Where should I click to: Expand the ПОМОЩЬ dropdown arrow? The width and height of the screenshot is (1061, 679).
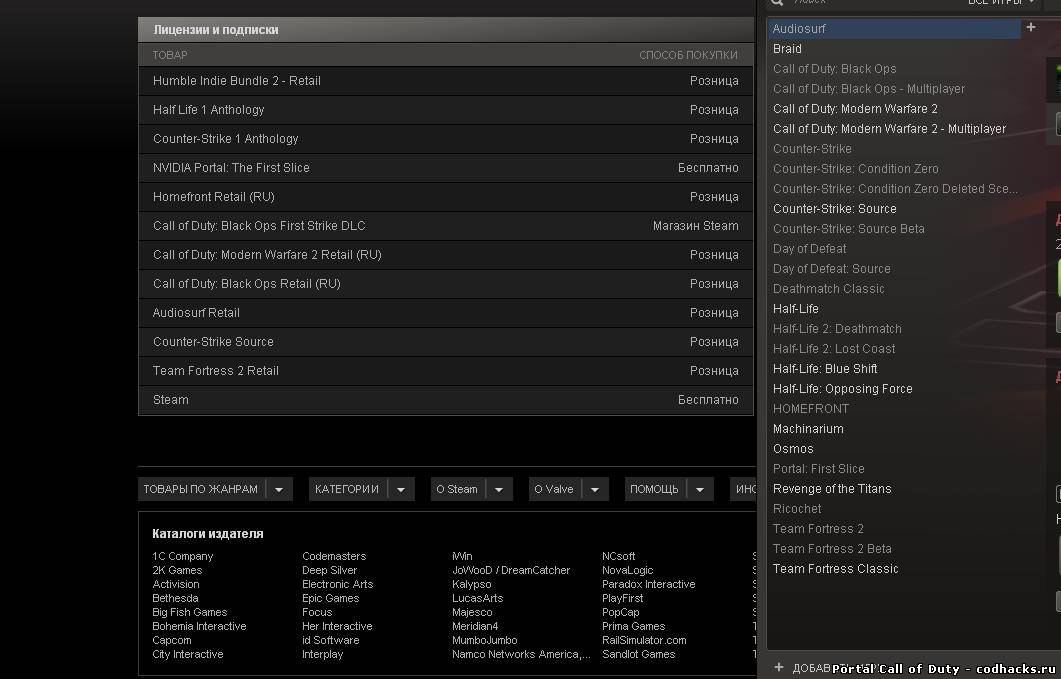click(x=700, y=489)
